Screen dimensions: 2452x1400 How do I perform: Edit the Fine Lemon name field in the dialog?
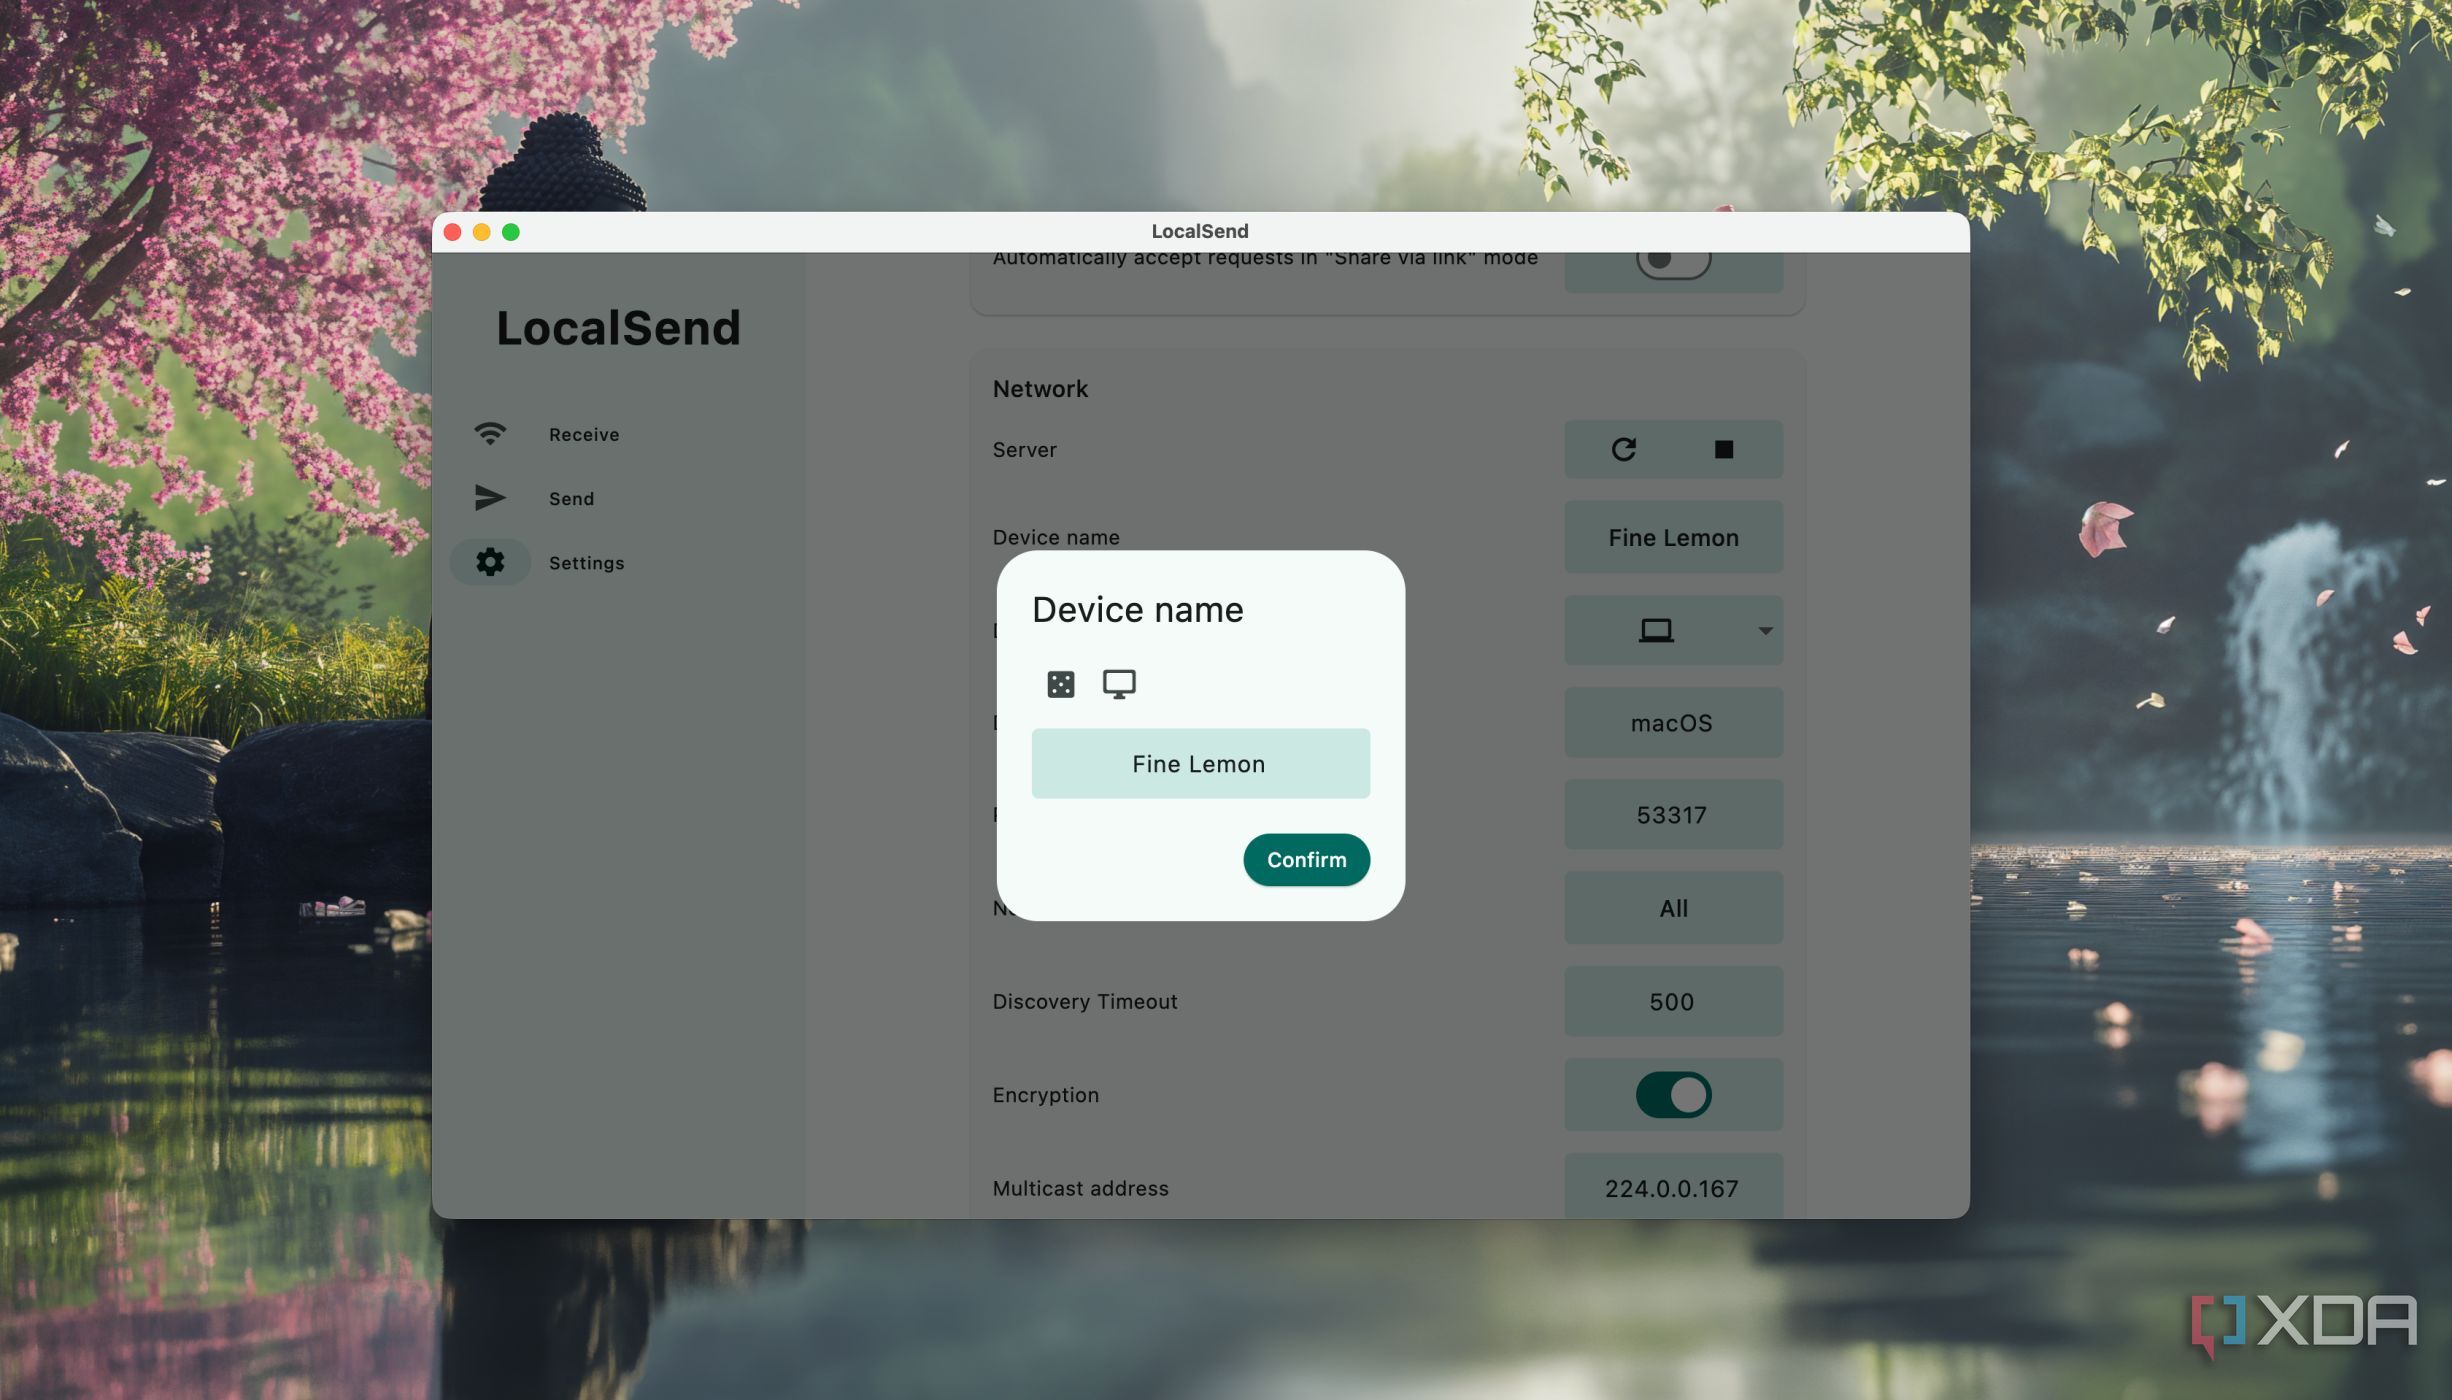1200,763
